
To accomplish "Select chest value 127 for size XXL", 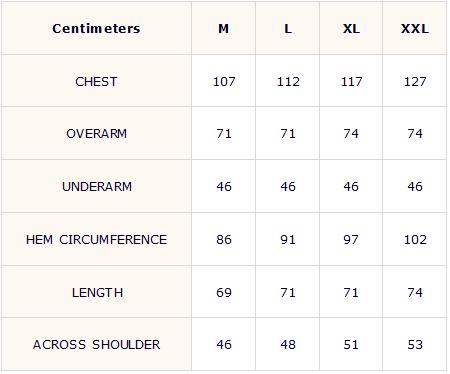I will click(415, 82).
